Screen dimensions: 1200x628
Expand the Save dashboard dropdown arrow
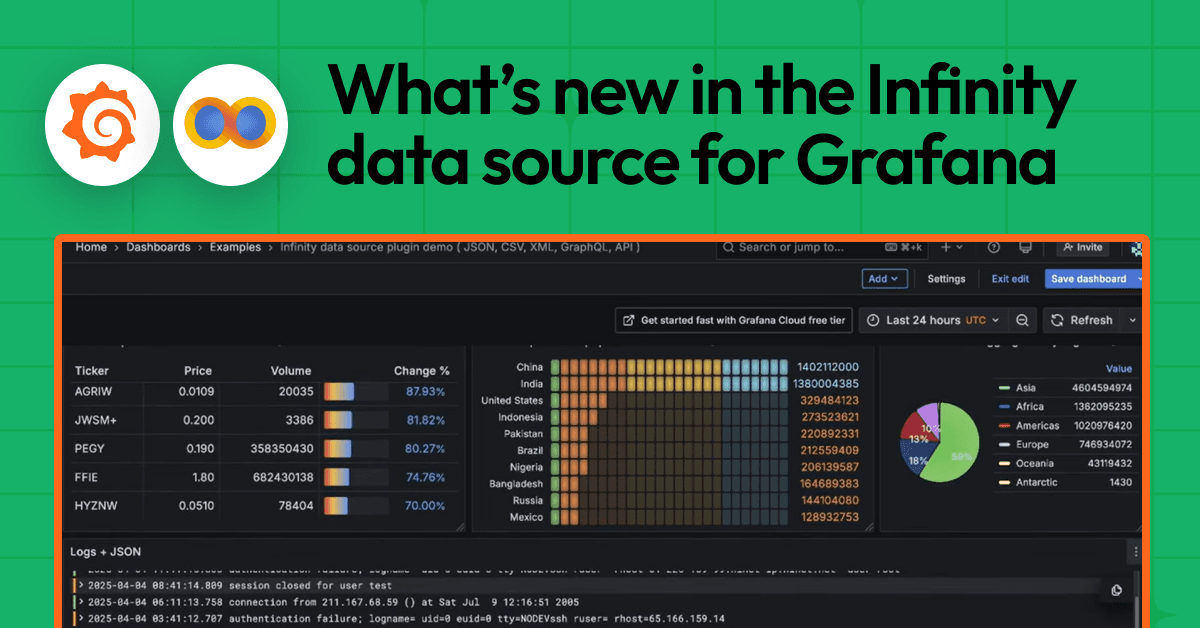point(1141,279)
